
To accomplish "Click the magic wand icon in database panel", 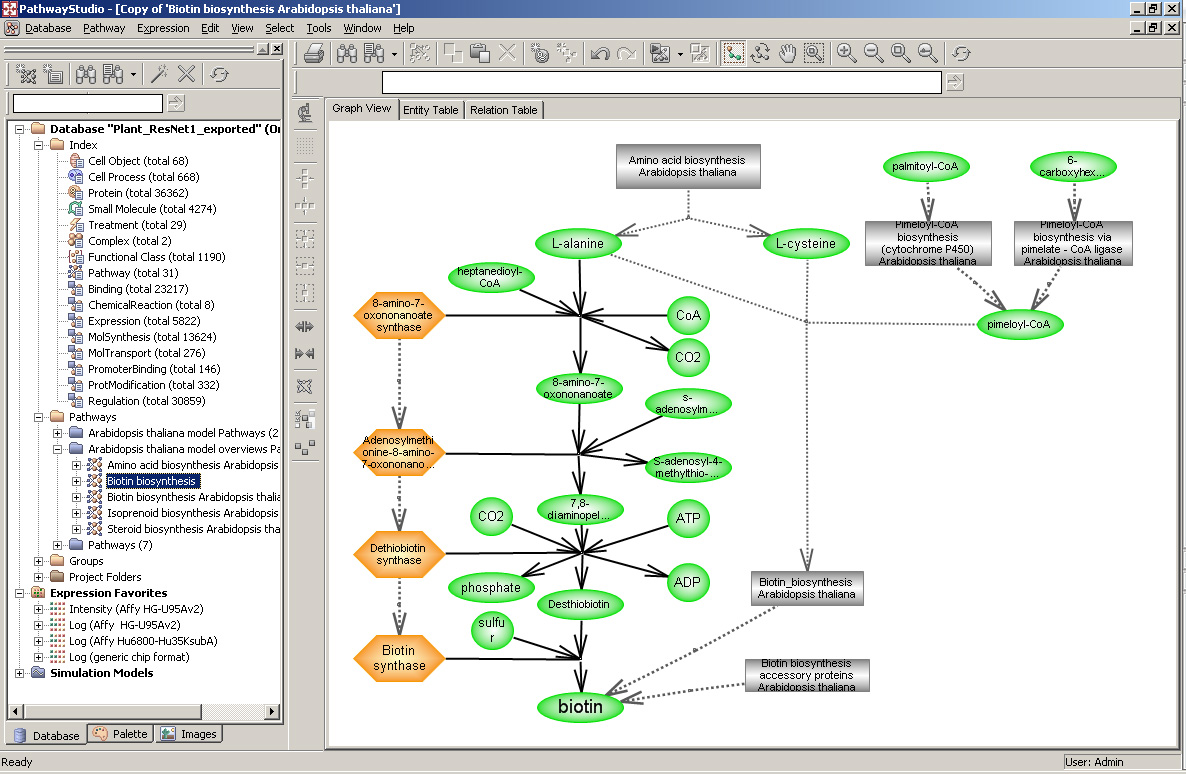I will tap(159, 74).
